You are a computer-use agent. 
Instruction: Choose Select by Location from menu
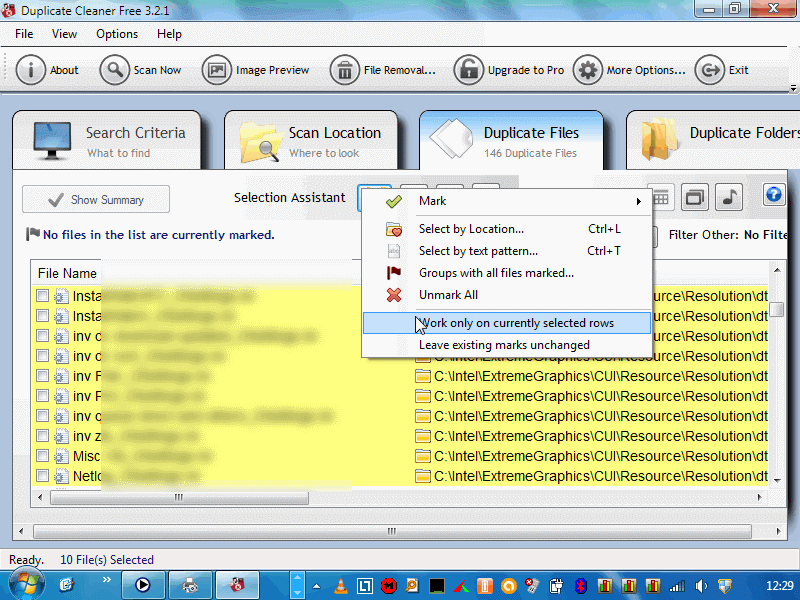[470, 229]
